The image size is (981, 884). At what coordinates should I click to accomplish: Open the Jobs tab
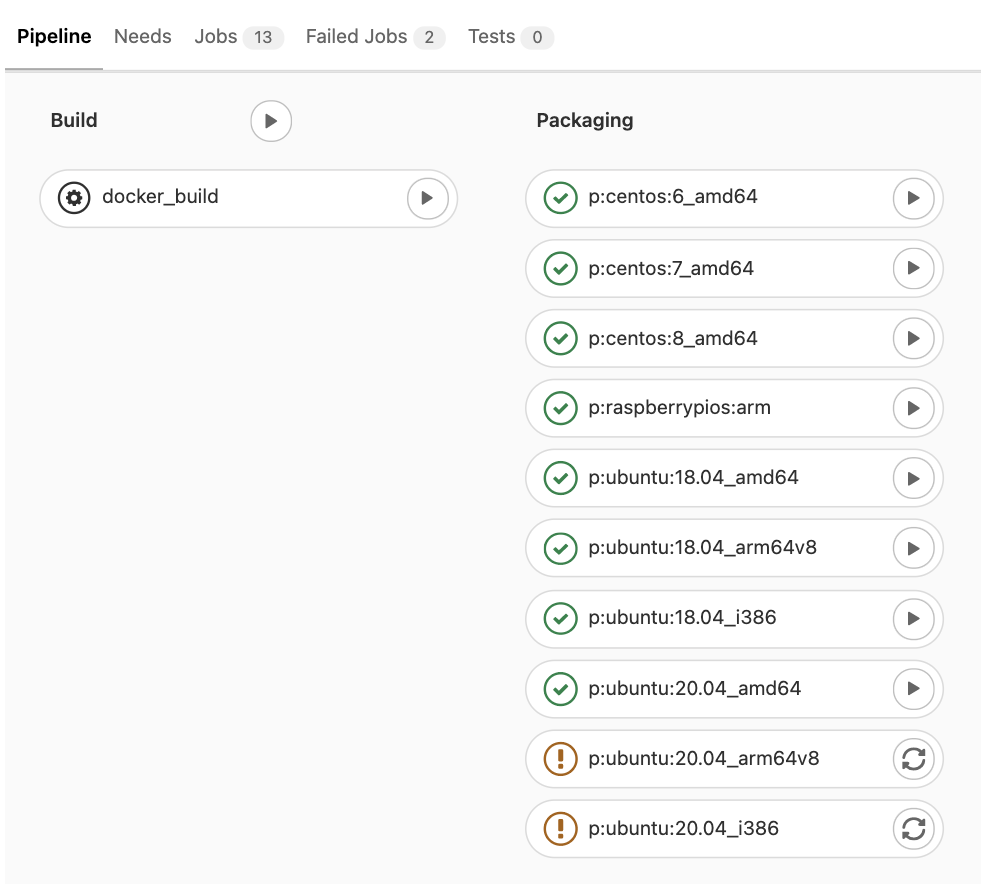(214, 36)
